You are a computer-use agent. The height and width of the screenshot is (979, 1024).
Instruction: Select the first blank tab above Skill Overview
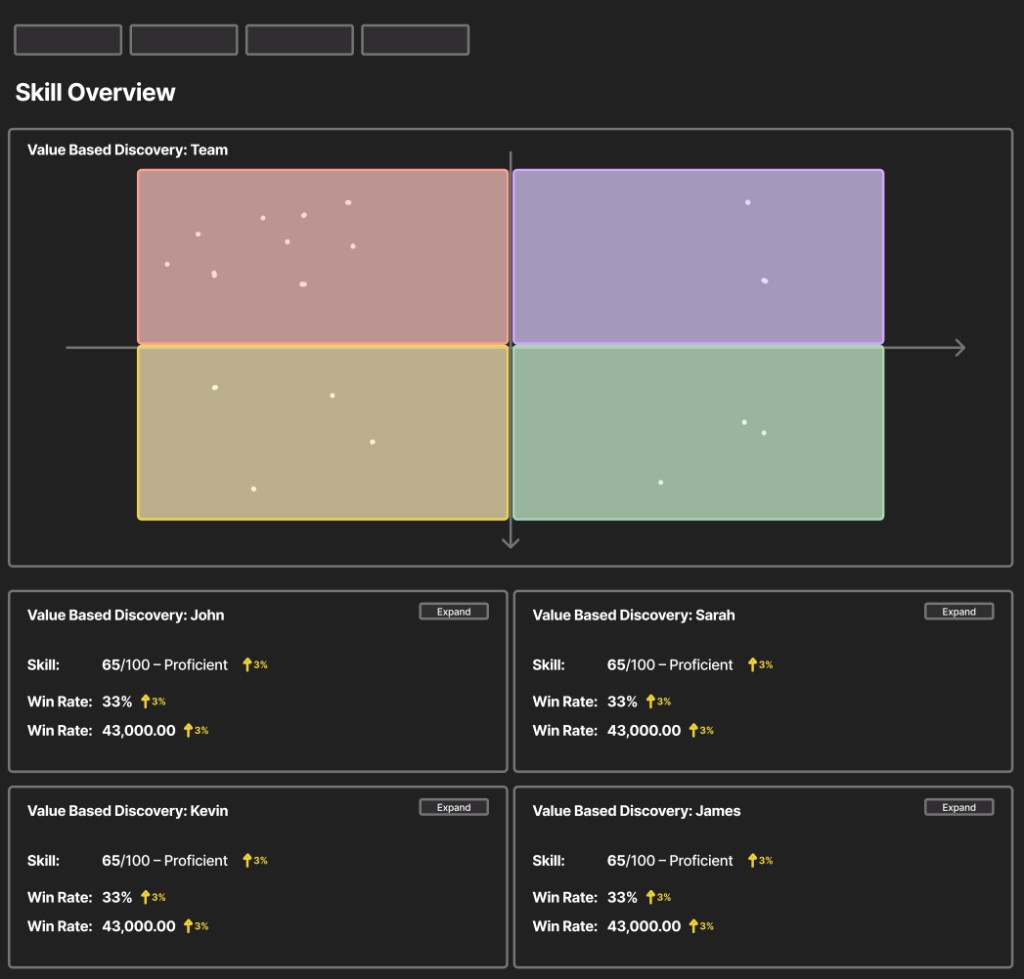point(68,40)
